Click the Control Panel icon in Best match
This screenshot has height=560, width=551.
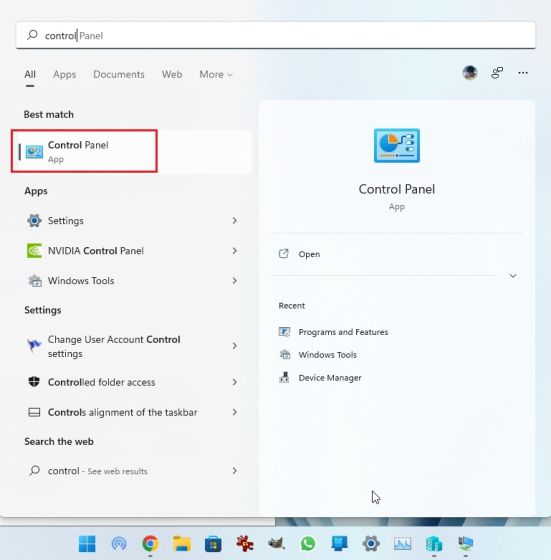point(34,152)
